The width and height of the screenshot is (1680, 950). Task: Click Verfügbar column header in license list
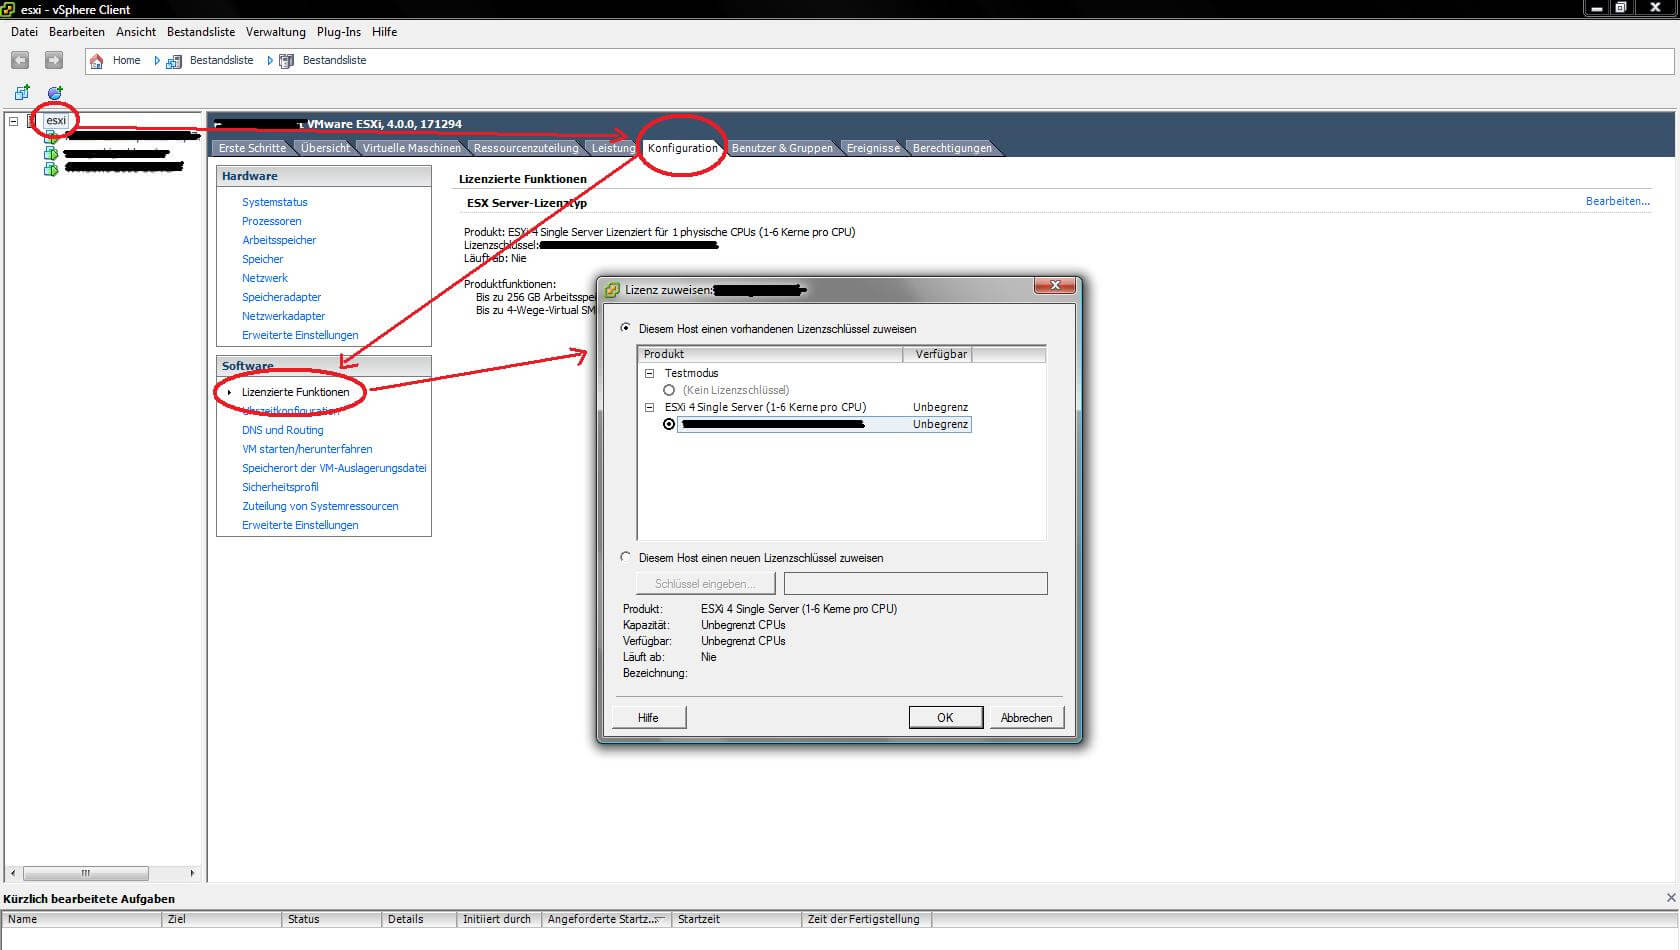938,354
